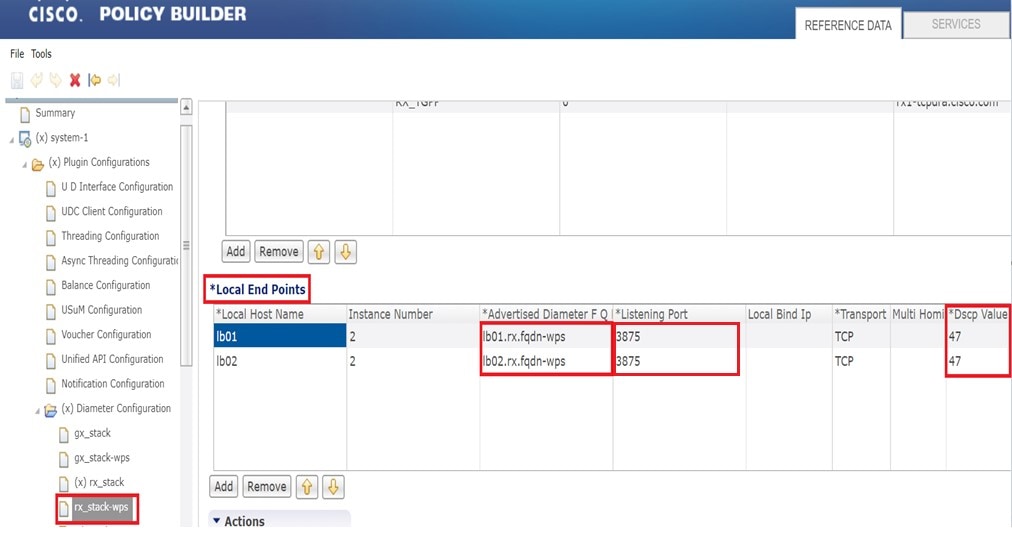Click the forward navigation arrow icon

coord(114,80)
